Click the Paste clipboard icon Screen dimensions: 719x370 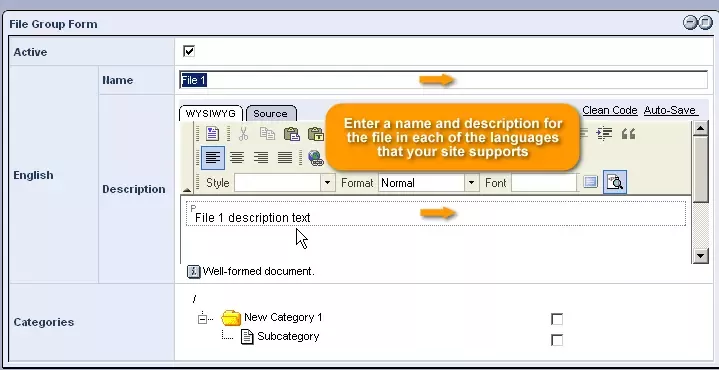point(292,134)
